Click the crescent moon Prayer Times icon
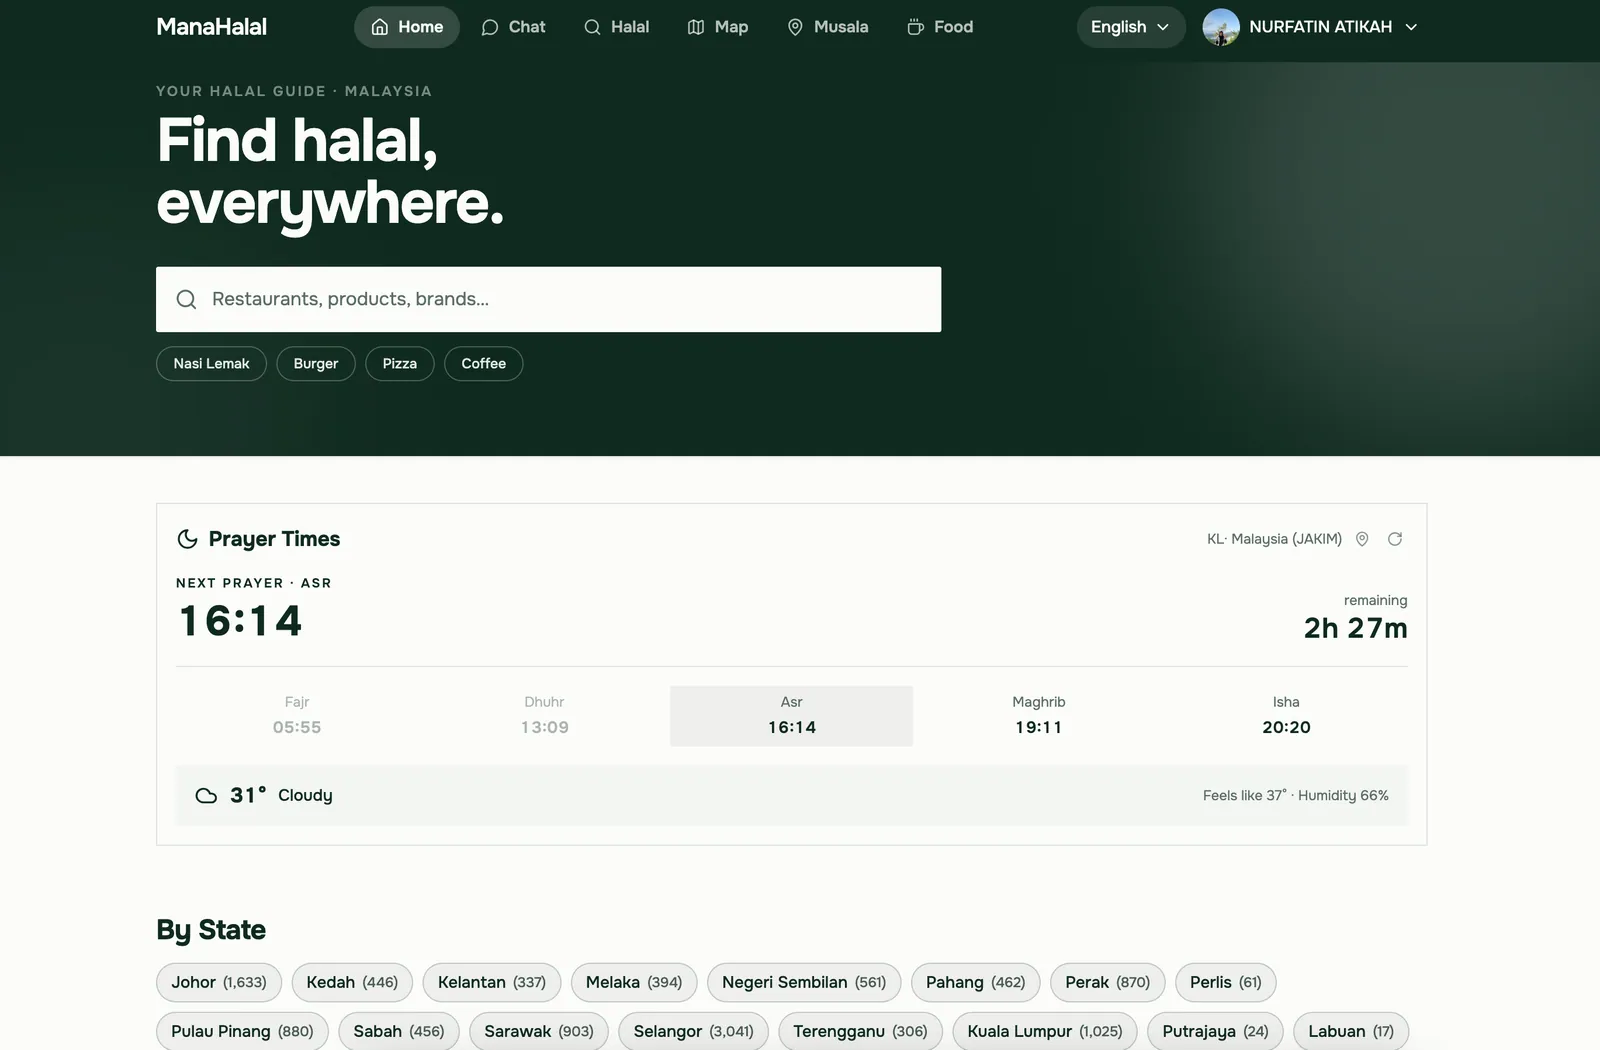The width and height of the screenshot is (1600, 1050). point(187,539)
